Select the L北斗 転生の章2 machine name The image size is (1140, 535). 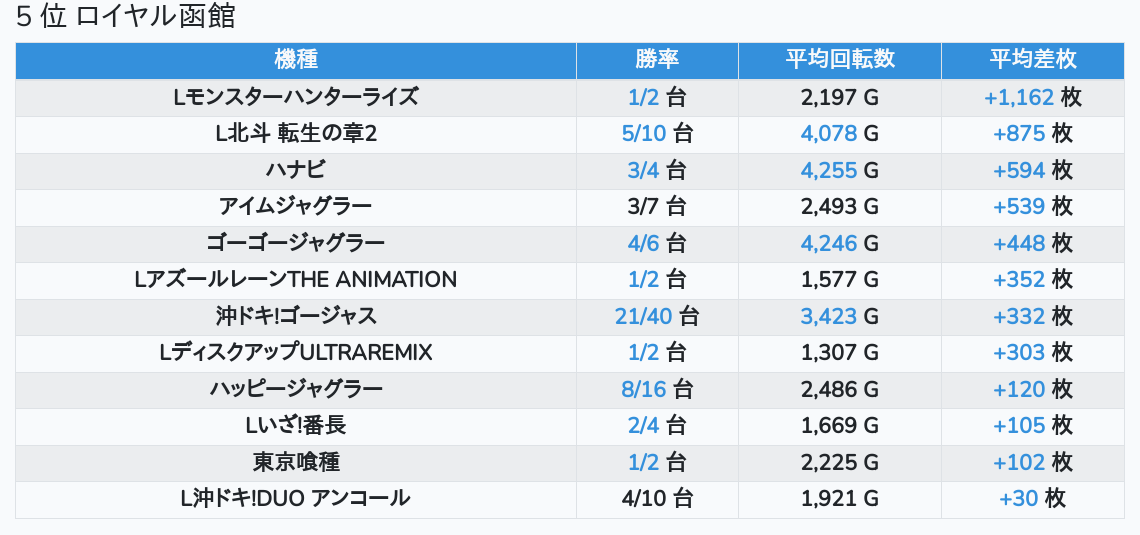click(x=295, y=134)
